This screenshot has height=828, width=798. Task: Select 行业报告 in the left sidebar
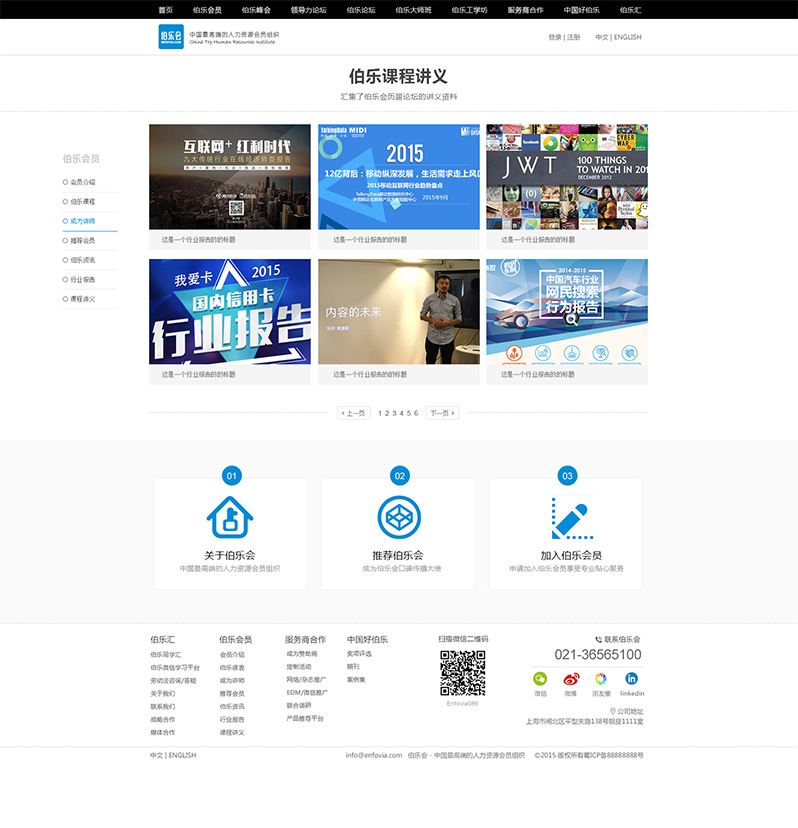pos(82,279)
